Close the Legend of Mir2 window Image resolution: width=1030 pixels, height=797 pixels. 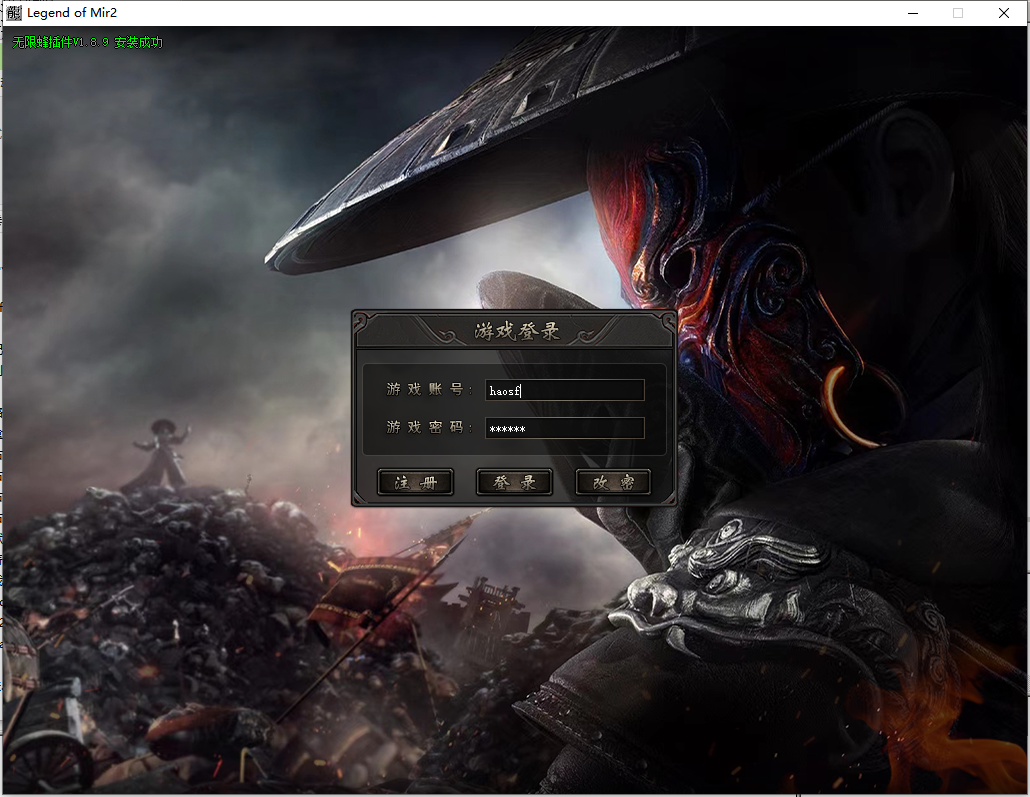tap(1004, 13)
